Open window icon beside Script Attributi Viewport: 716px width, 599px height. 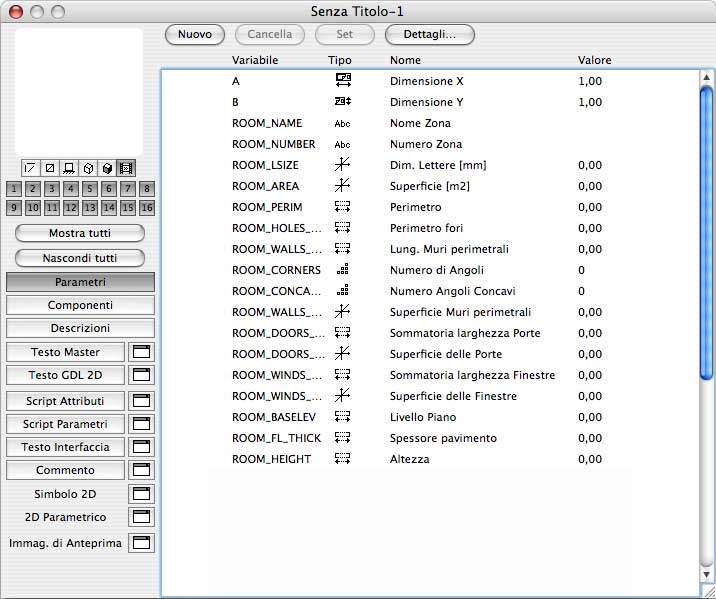[x=142, y=401]
